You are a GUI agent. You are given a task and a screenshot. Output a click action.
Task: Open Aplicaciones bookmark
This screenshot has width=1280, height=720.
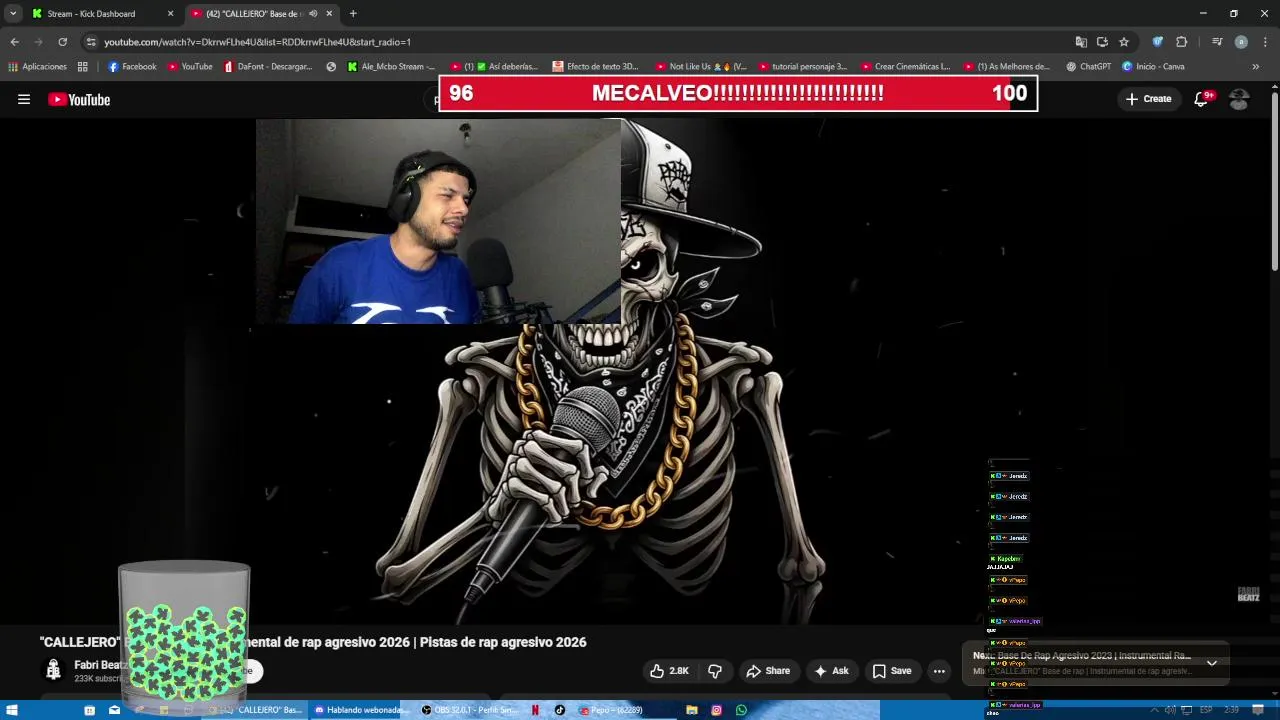(x=37, y=67)
